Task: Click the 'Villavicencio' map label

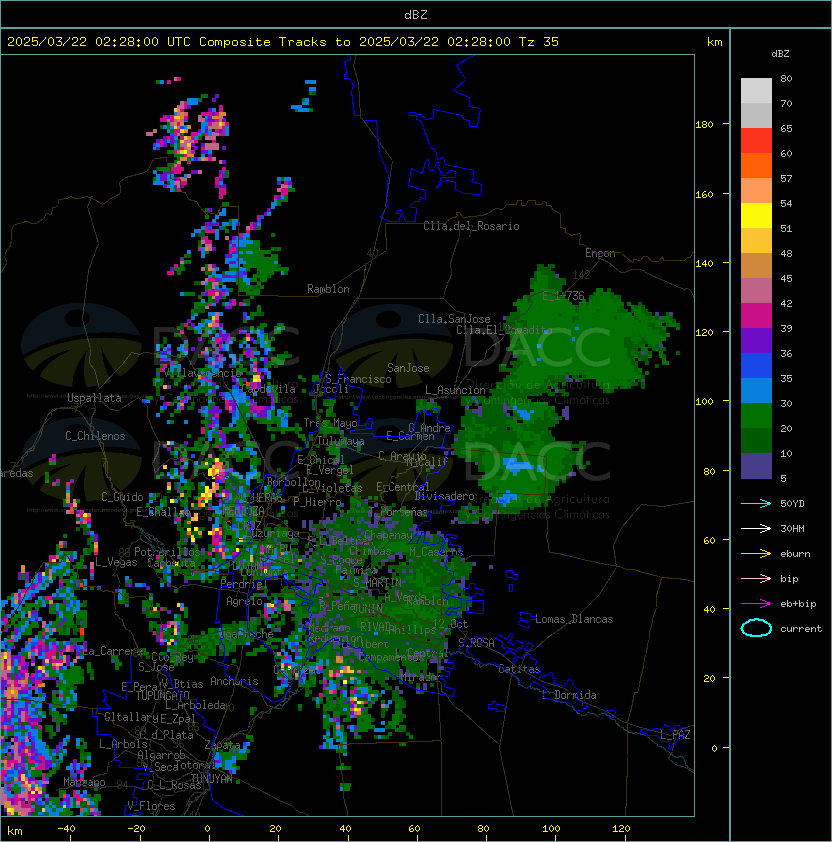Action: tap(203, 373)
